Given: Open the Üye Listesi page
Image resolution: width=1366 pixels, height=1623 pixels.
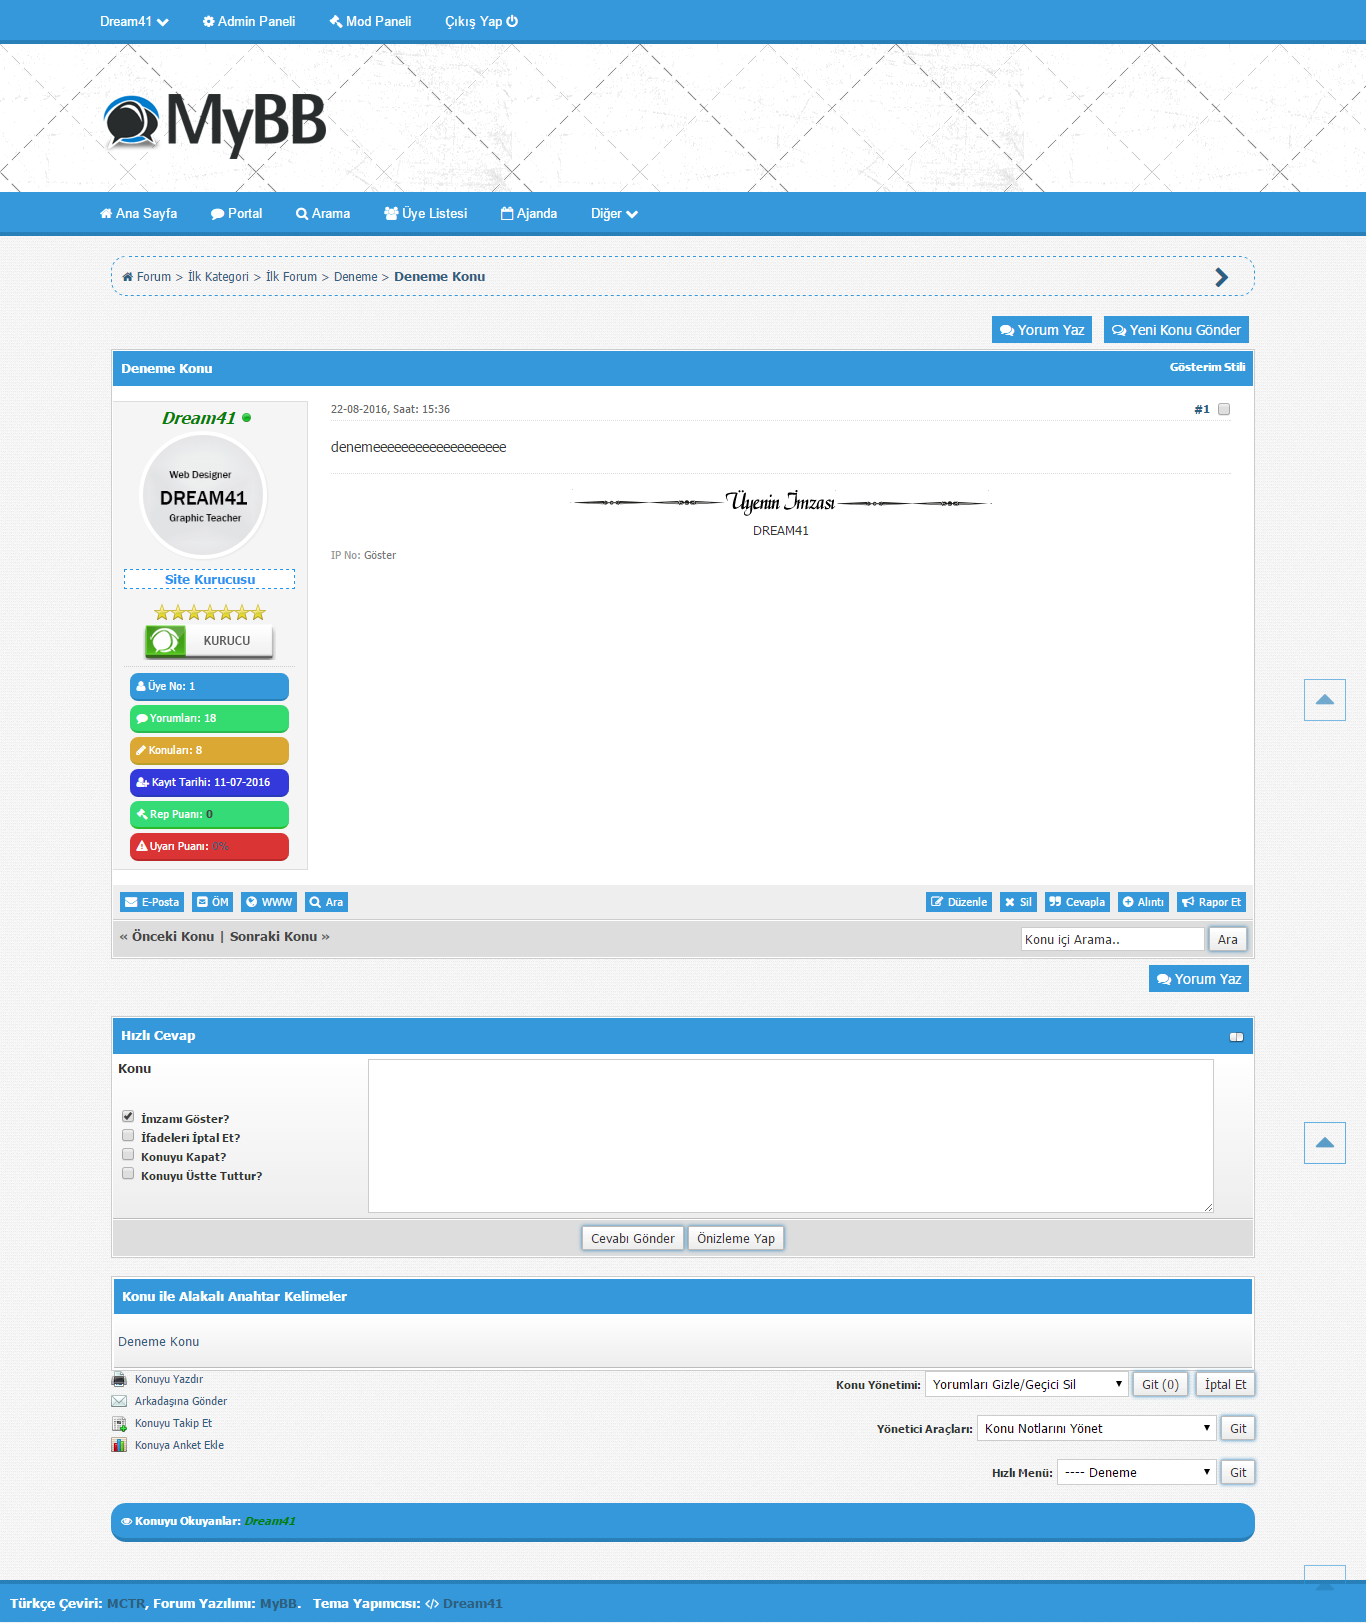Looking at the screenshot, I should tap(426, 213).
